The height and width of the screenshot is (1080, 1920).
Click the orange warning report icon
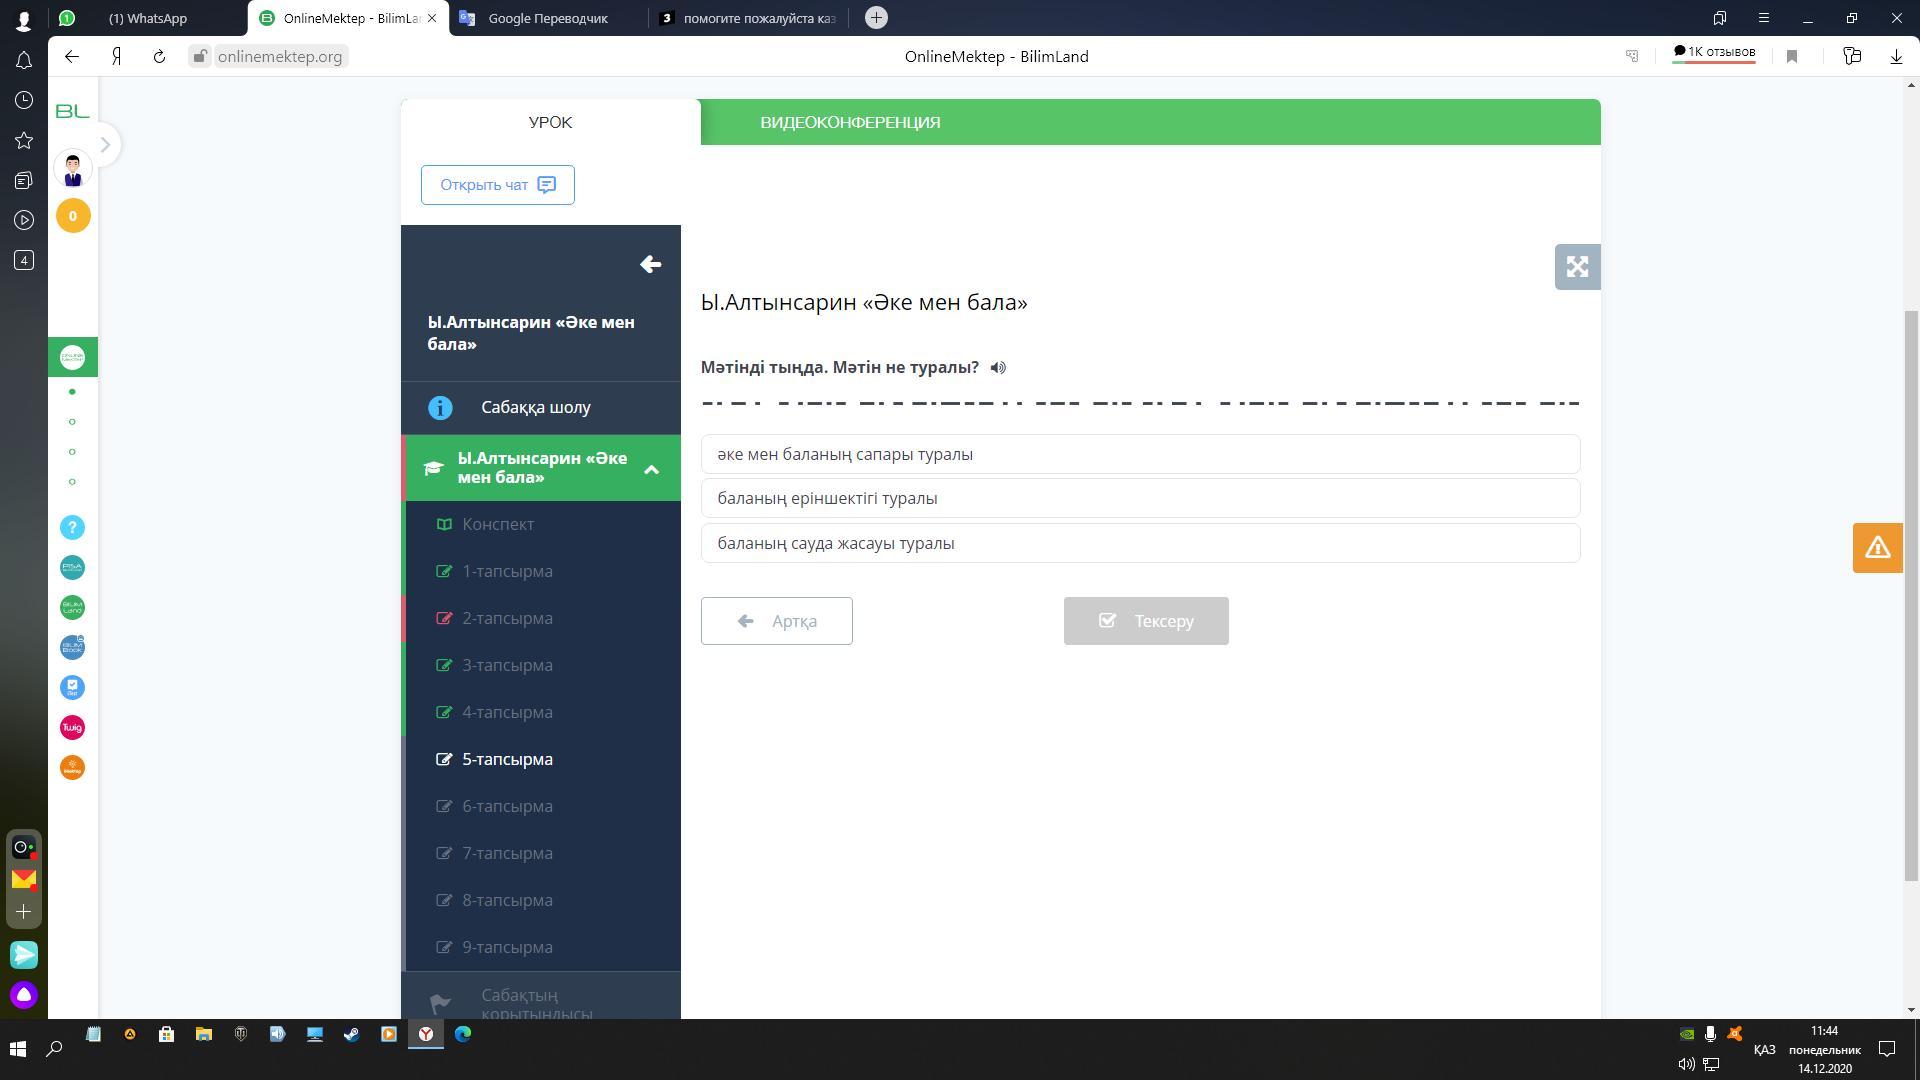1877,548
